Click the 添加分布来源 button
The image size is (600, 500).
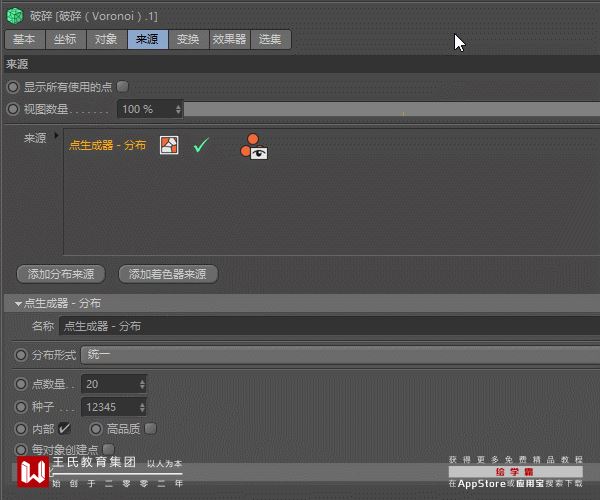61,274
